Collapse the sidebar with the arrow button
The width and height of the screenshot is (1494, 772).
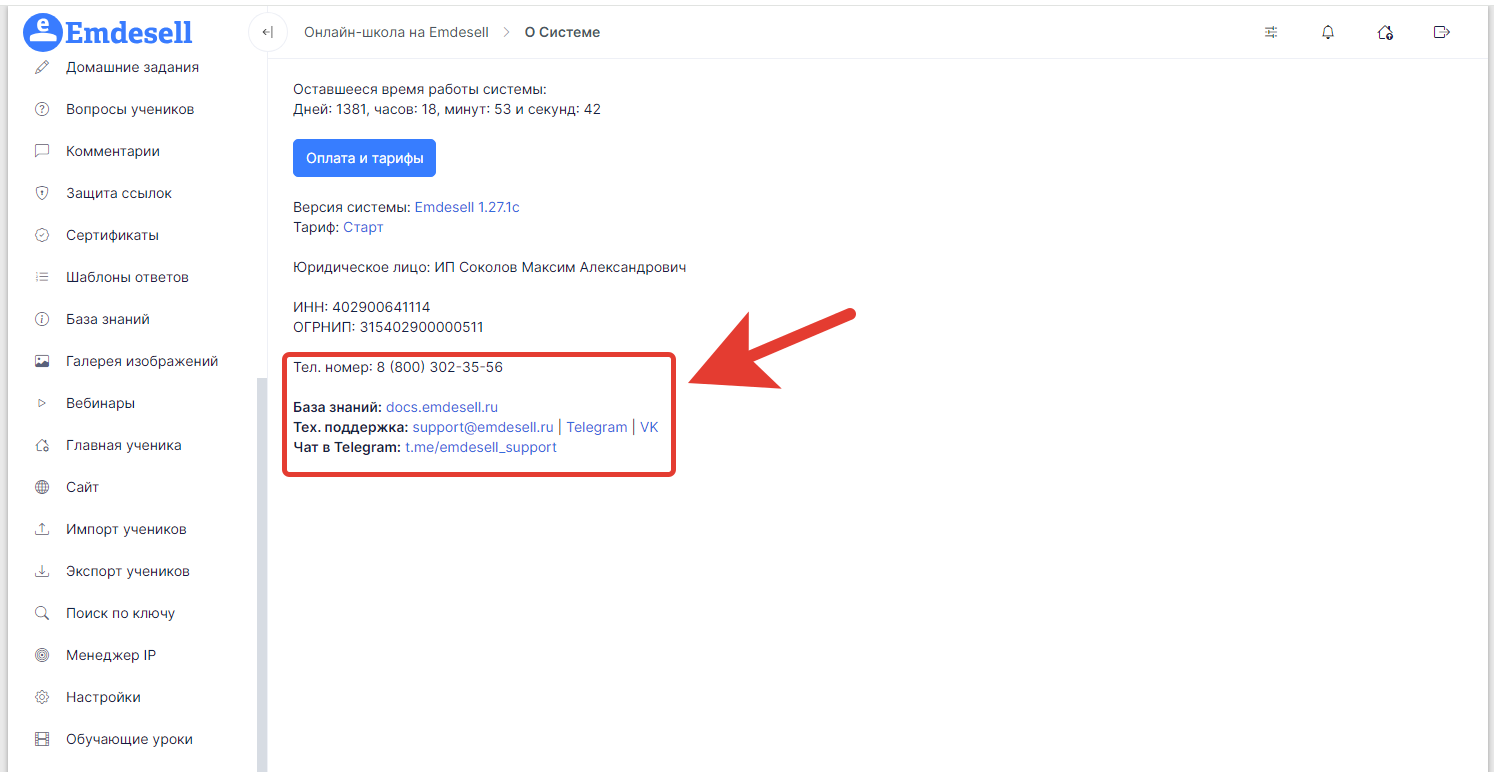(267, 32)
